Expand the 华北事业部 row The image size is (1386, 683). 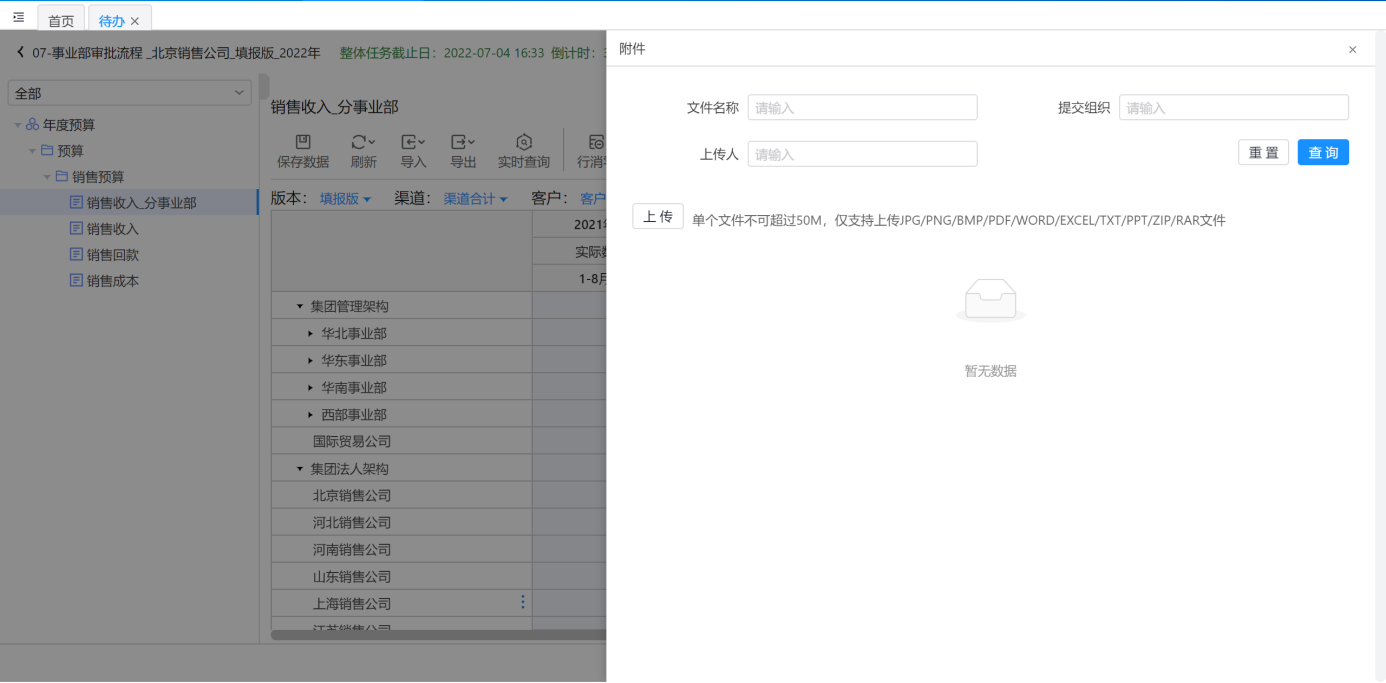(310, 334)
